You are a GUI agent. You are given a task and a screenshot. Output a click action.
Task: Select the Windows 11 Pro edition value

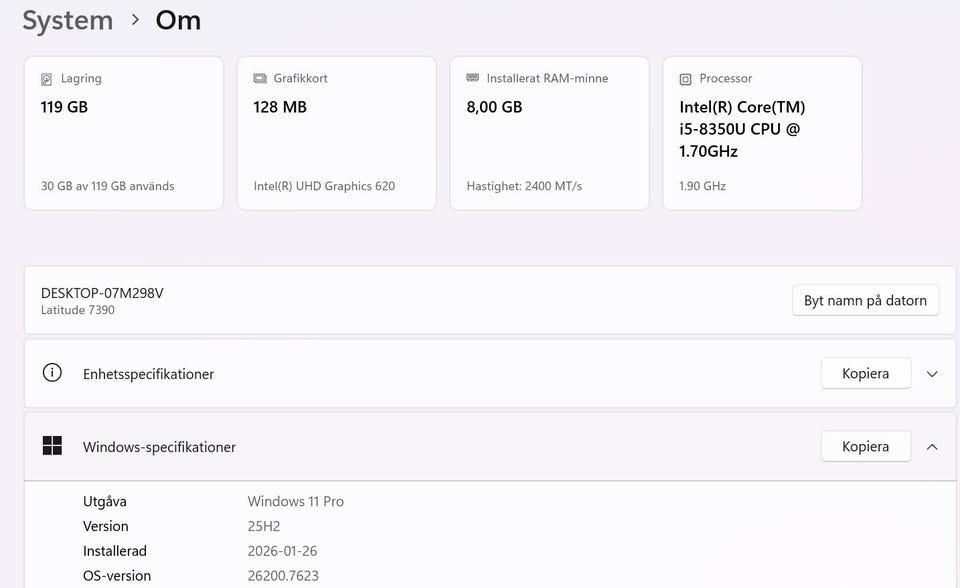click(x=296, y=501)
